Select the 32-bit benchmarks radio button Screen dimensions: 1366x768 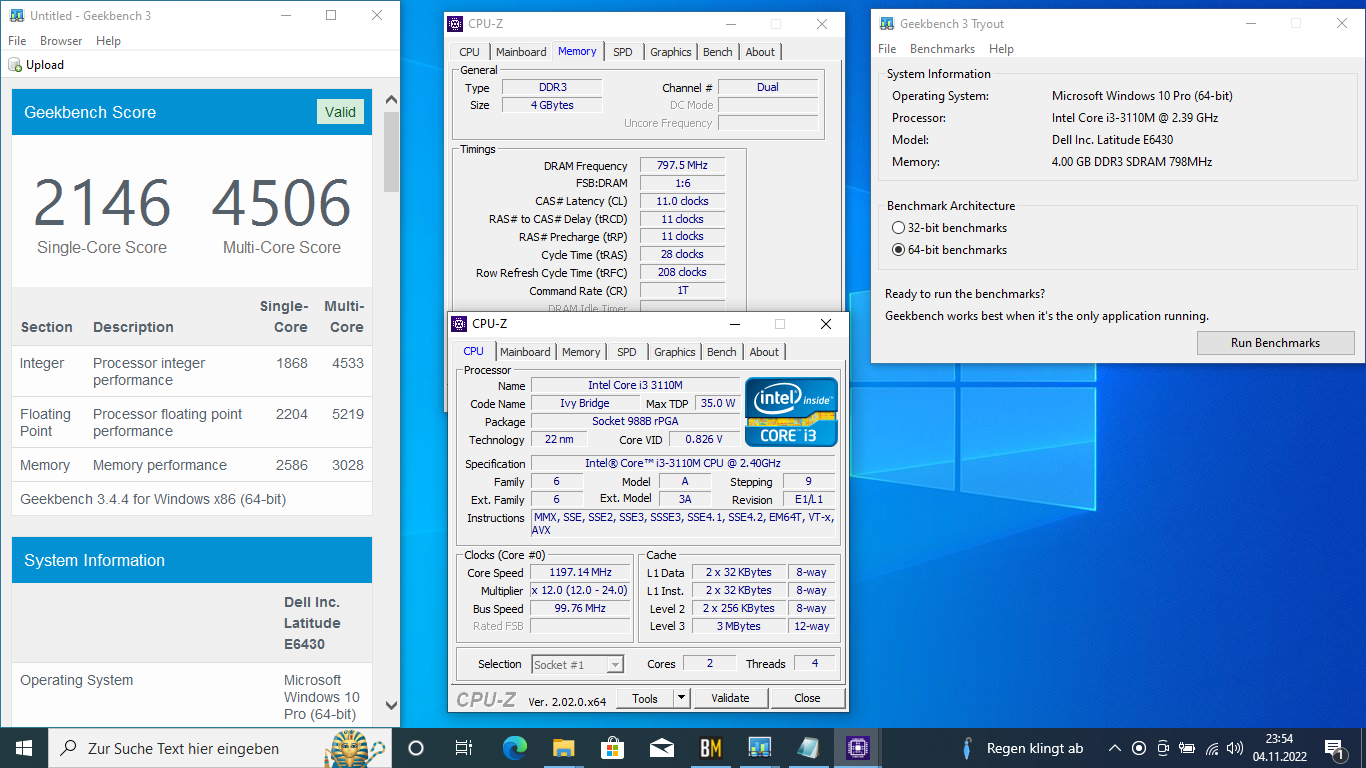point(898,228)
